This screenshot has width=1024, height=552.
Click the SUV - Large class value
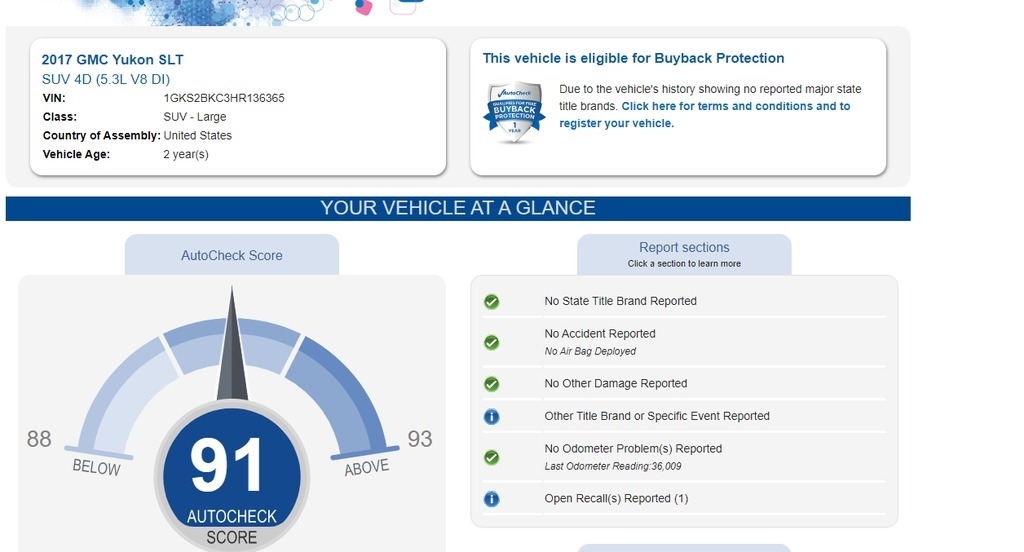[195, 117]
